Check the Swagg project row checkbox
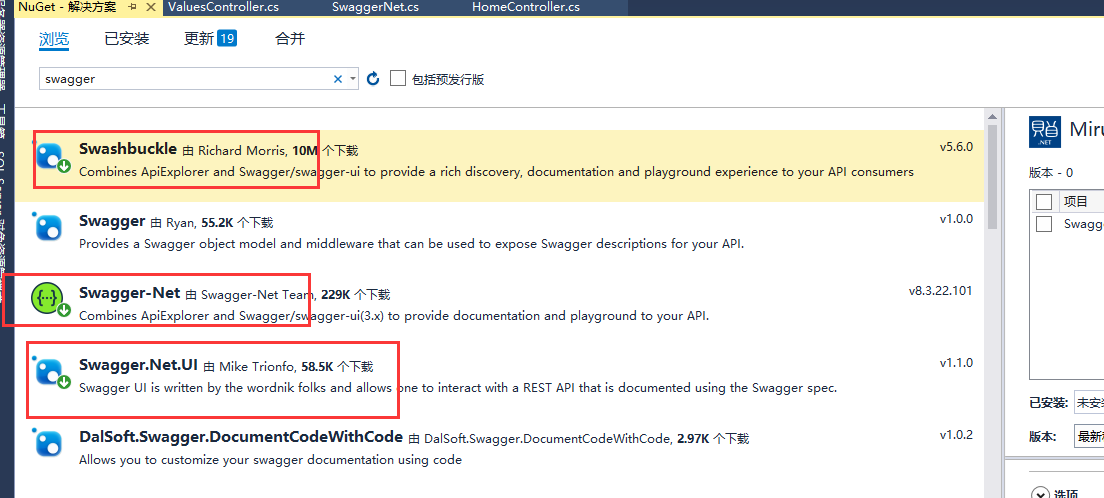 tap(1044, 224)
